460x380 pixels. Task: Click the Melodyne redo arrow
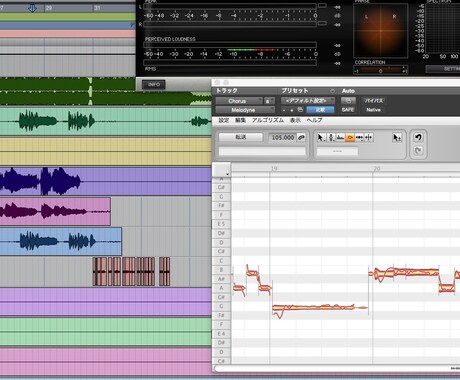(x=418, y=151)
